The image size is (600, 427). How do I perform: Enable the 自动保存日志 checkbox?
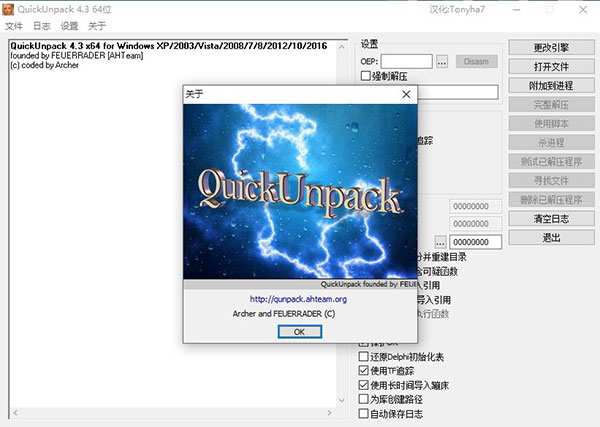(364, 414)
